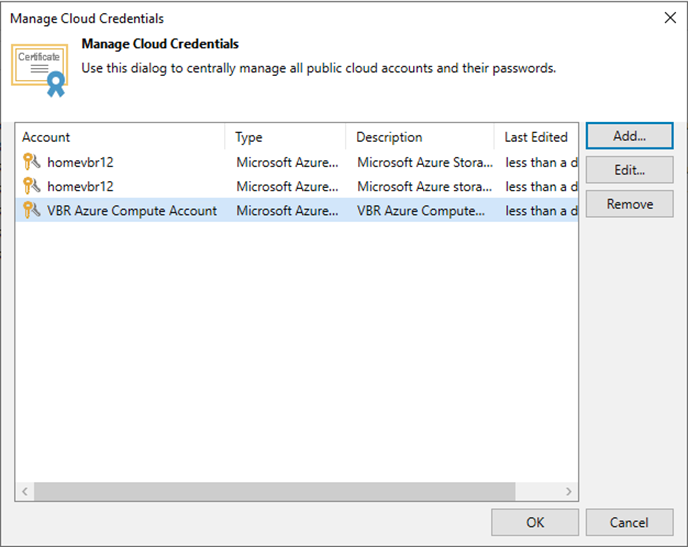Sort the list by the Account column header
Viewport: 688px width, 547px height.
click(x=120, y=137)
